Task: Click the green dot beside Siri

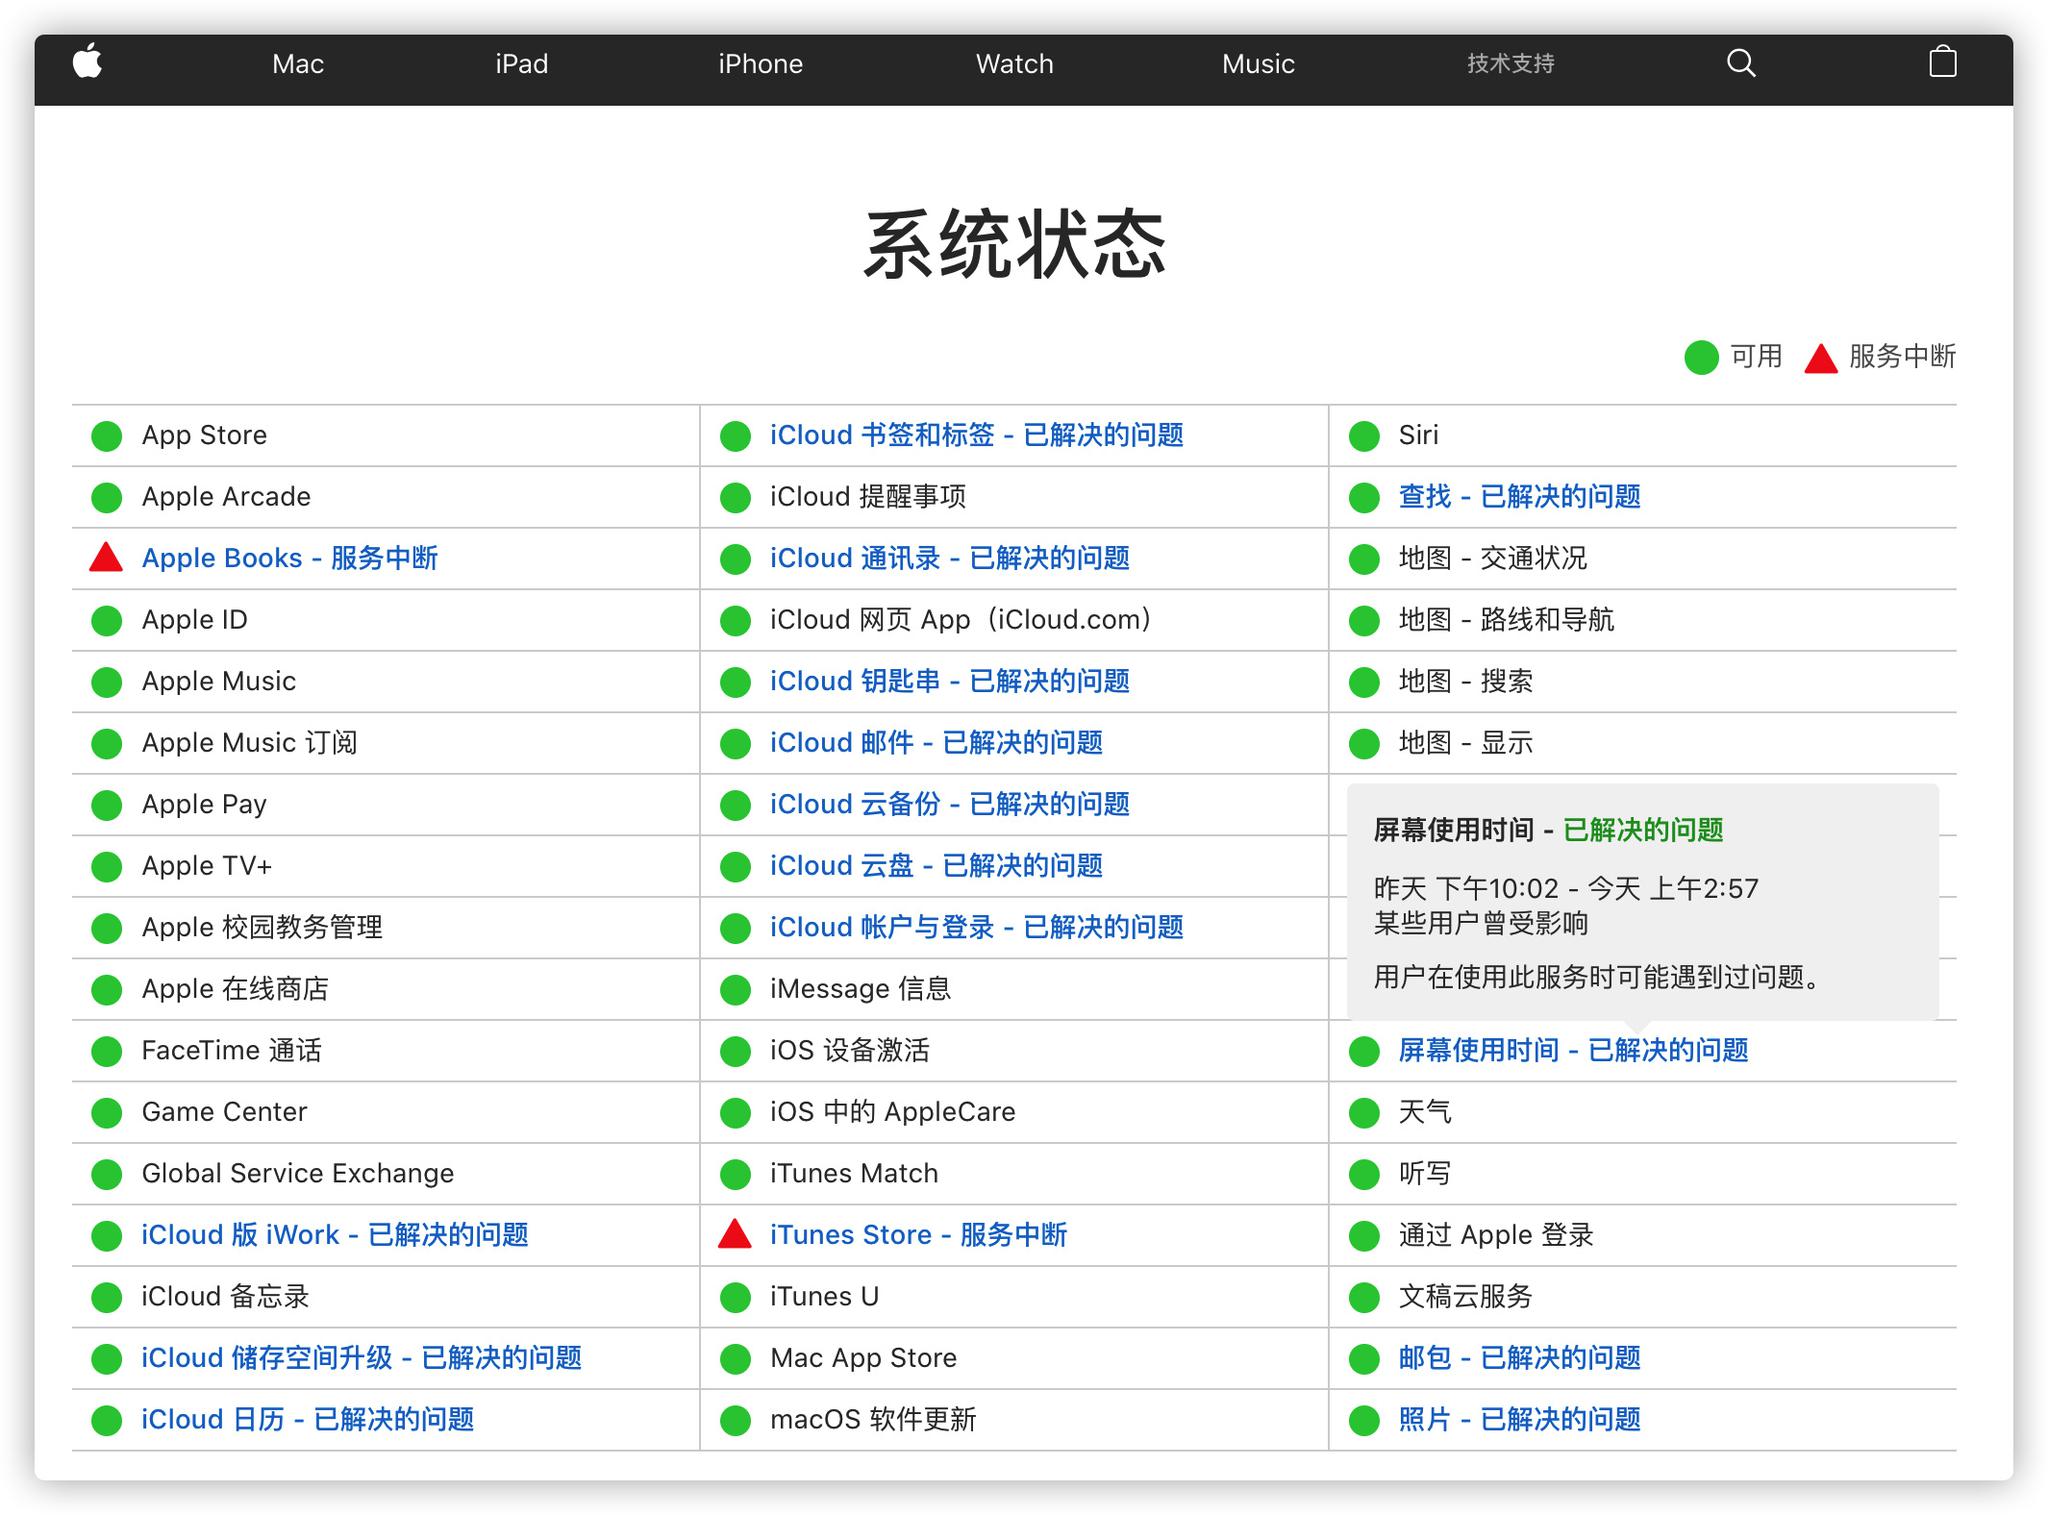Action: (1363, 435)
